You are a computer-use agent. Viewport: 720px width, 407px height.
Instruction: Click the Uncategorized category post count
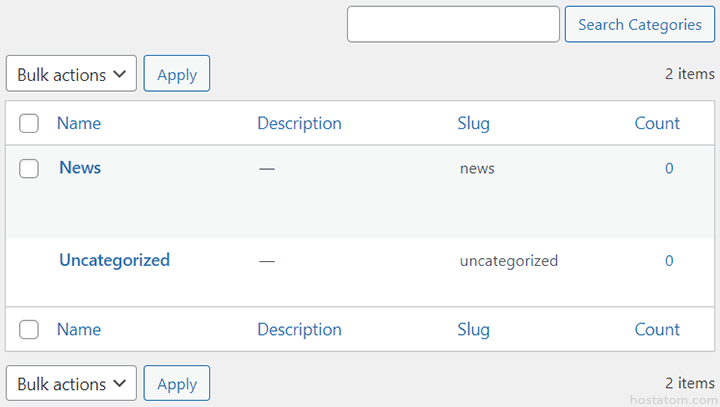pos(669,261)
